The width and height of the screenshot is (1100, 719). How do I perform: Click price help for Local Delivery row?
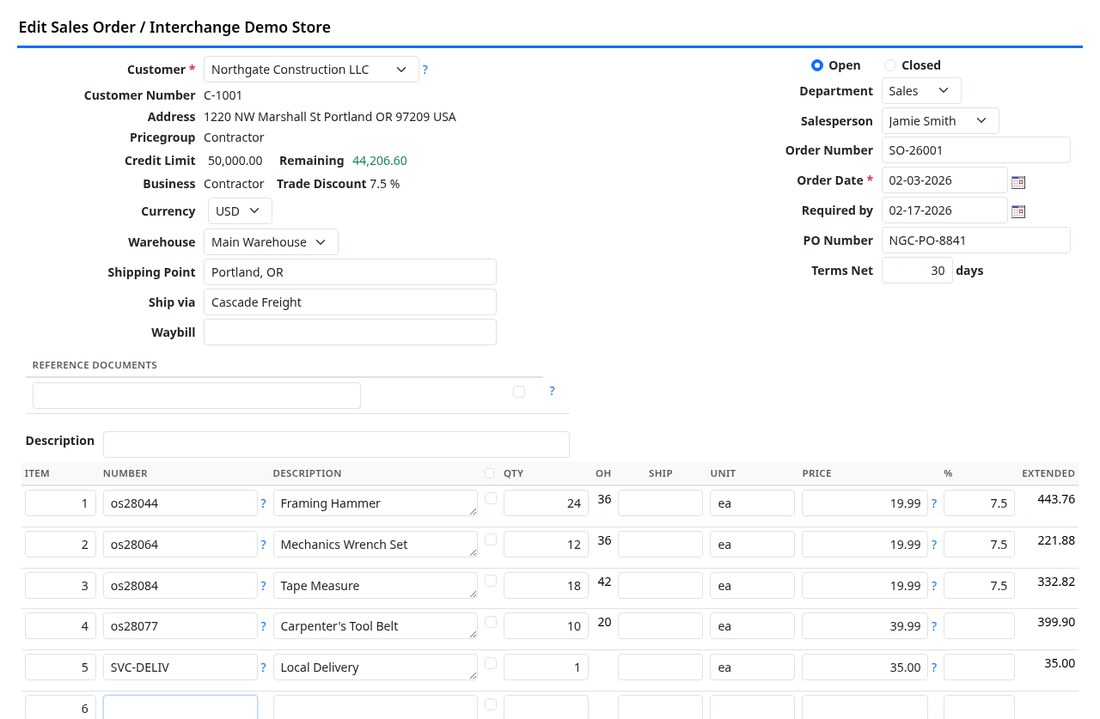click(934, 668)
